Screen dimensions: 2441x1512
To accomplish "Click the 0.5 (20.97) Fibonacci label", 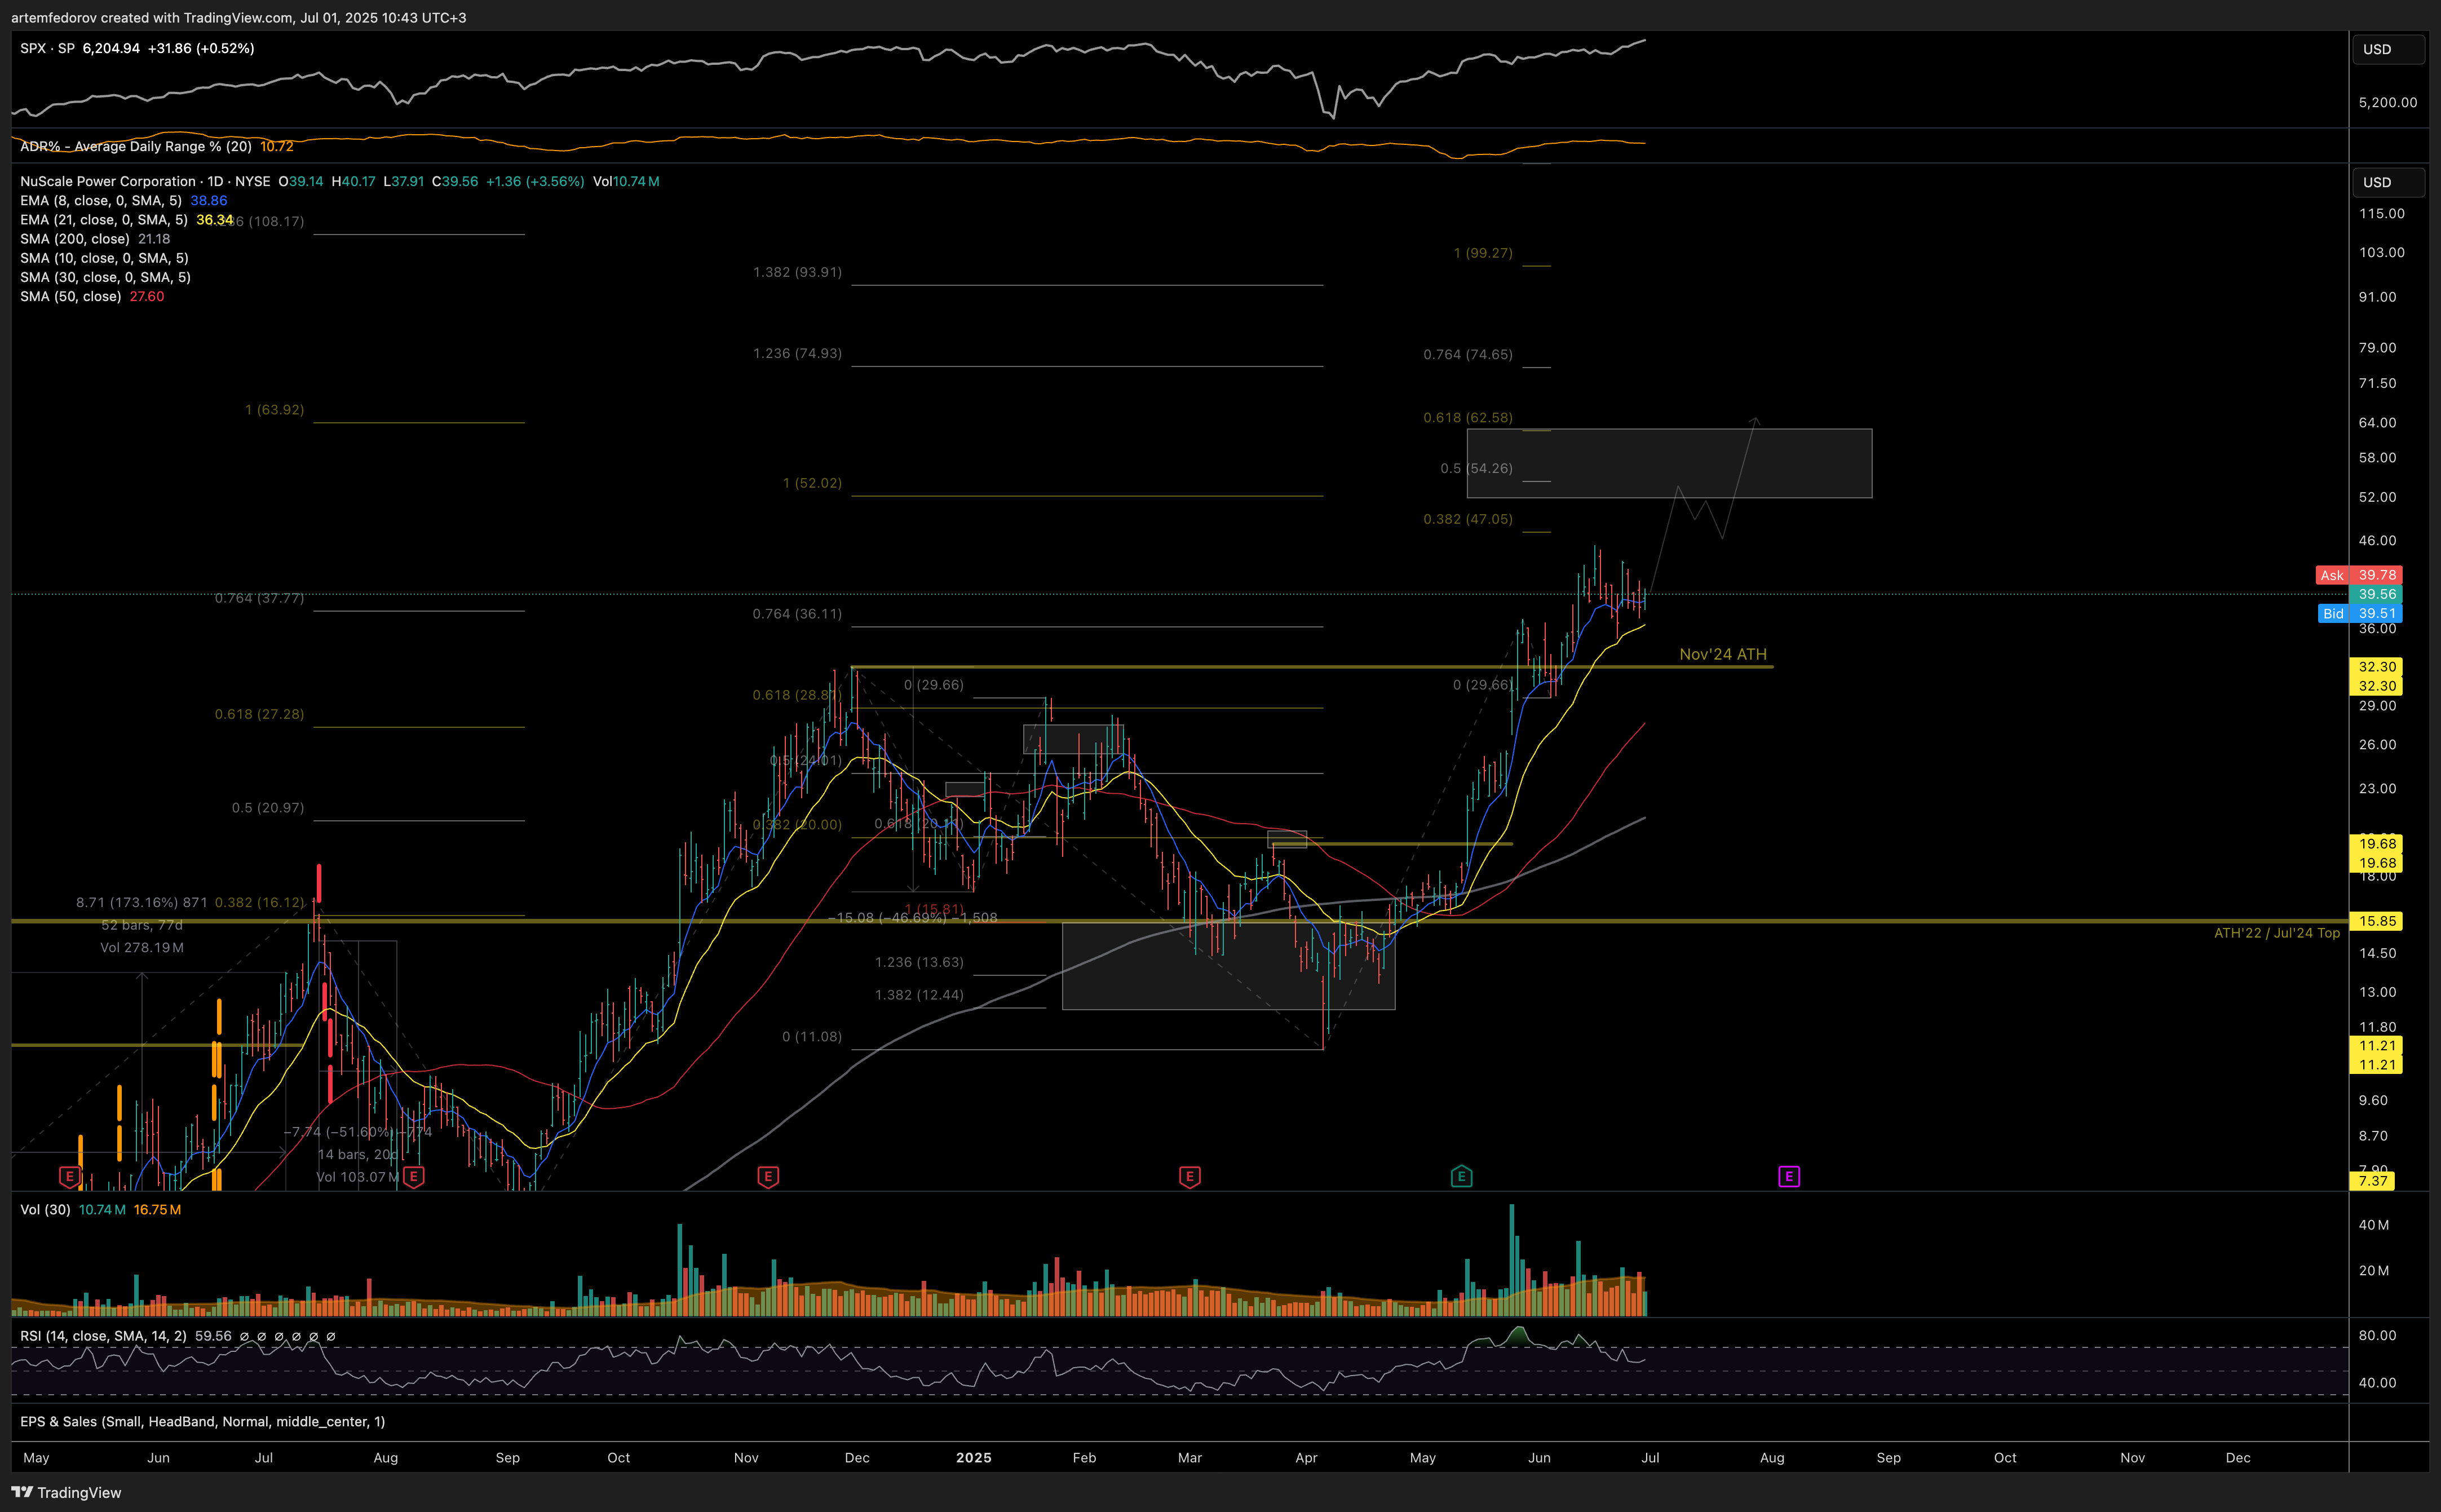I will (267, 807).
